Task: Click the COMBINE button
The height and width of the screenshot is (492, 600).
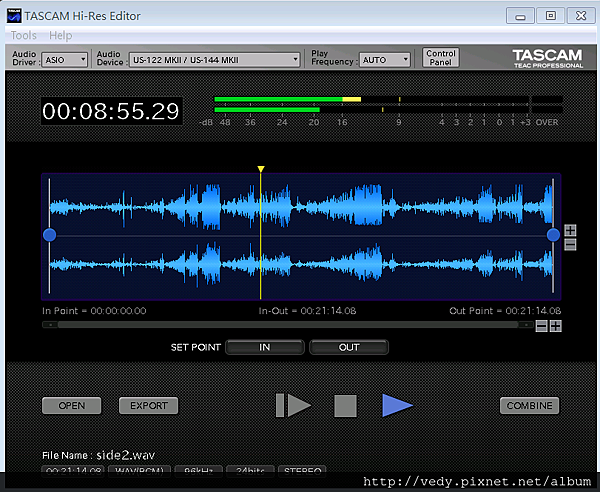Action: pyautogui.click(x=530, y=406)
